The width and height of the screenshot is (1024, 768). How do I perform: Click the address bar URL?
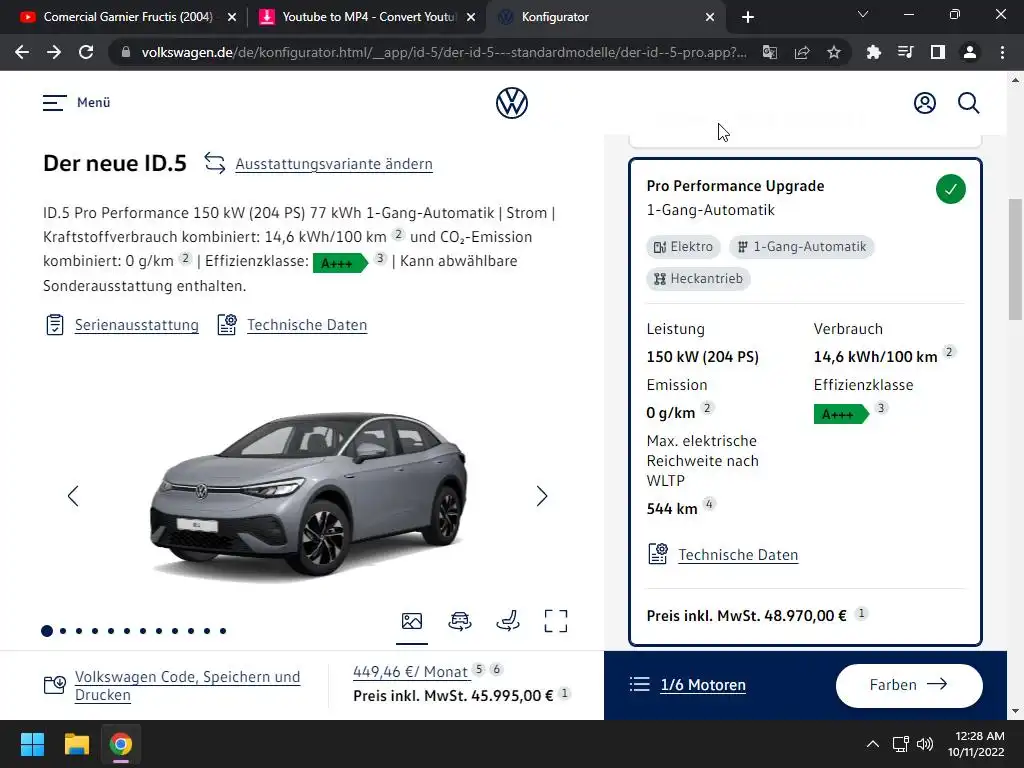[444, 52]
